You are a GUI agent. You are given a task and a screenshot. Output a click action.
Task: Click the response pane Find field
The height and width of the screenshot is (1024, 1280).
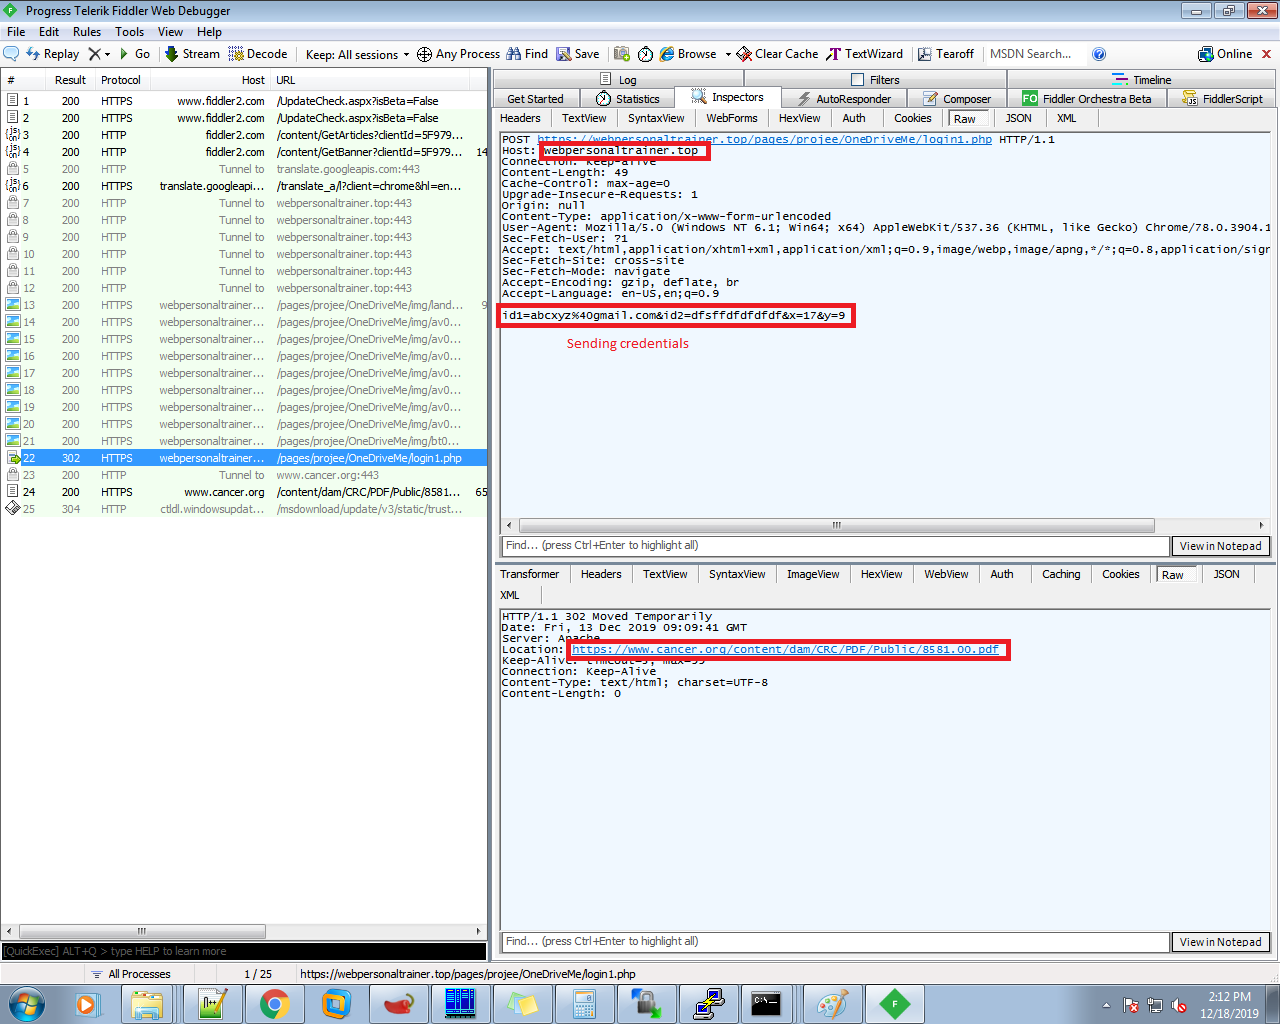(x=835, y=942)
